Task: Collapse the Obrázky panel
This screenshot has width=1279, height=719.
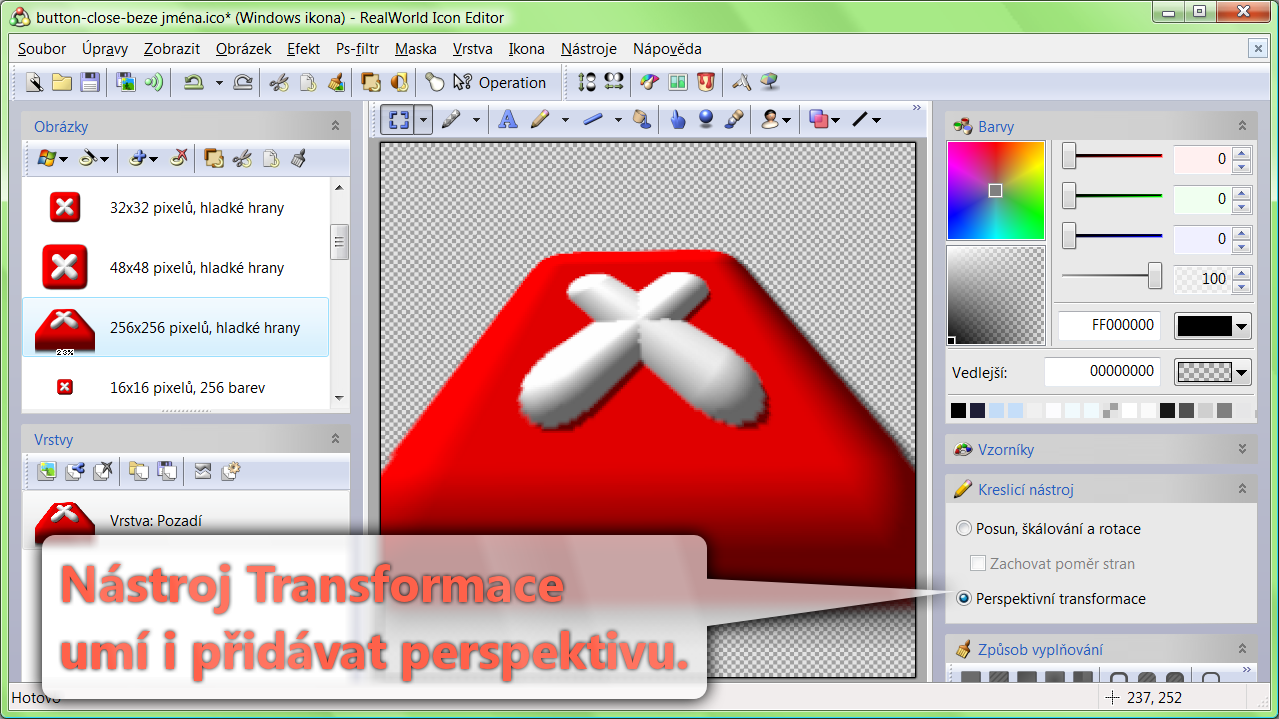Action: tap(336, 127)
